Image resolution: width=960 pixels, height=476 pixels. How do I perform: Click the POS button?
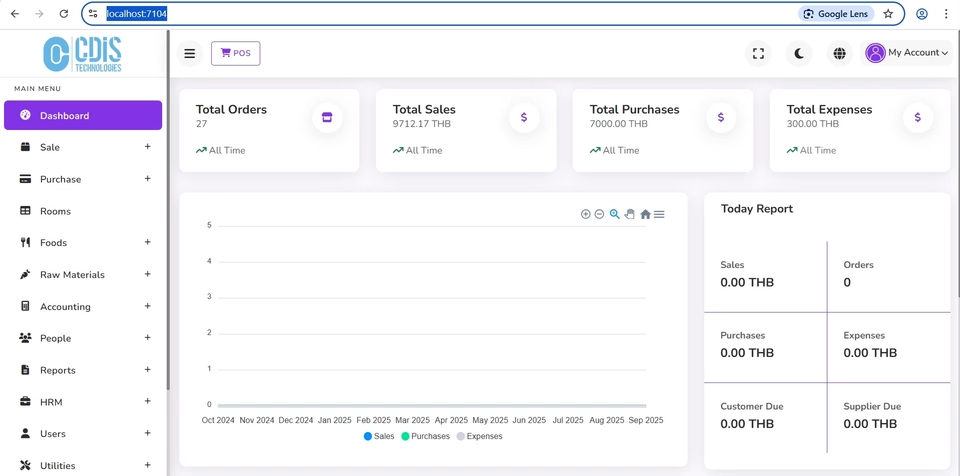pos(235,53)
